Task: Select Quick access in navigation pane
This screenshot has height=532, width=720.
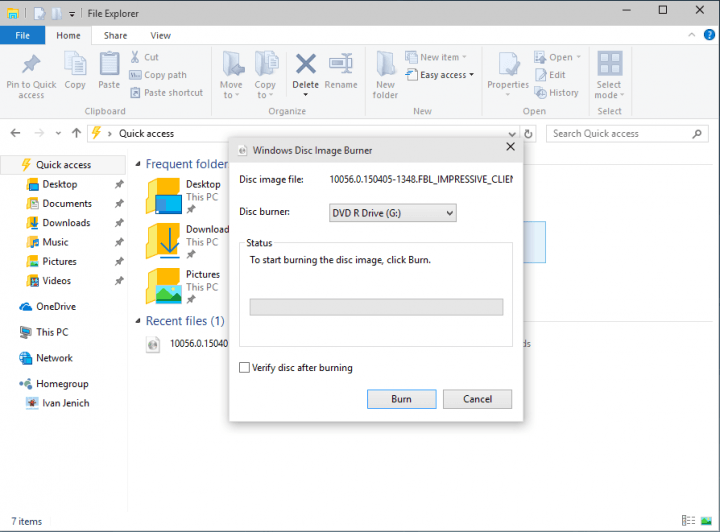Action: 63,165
